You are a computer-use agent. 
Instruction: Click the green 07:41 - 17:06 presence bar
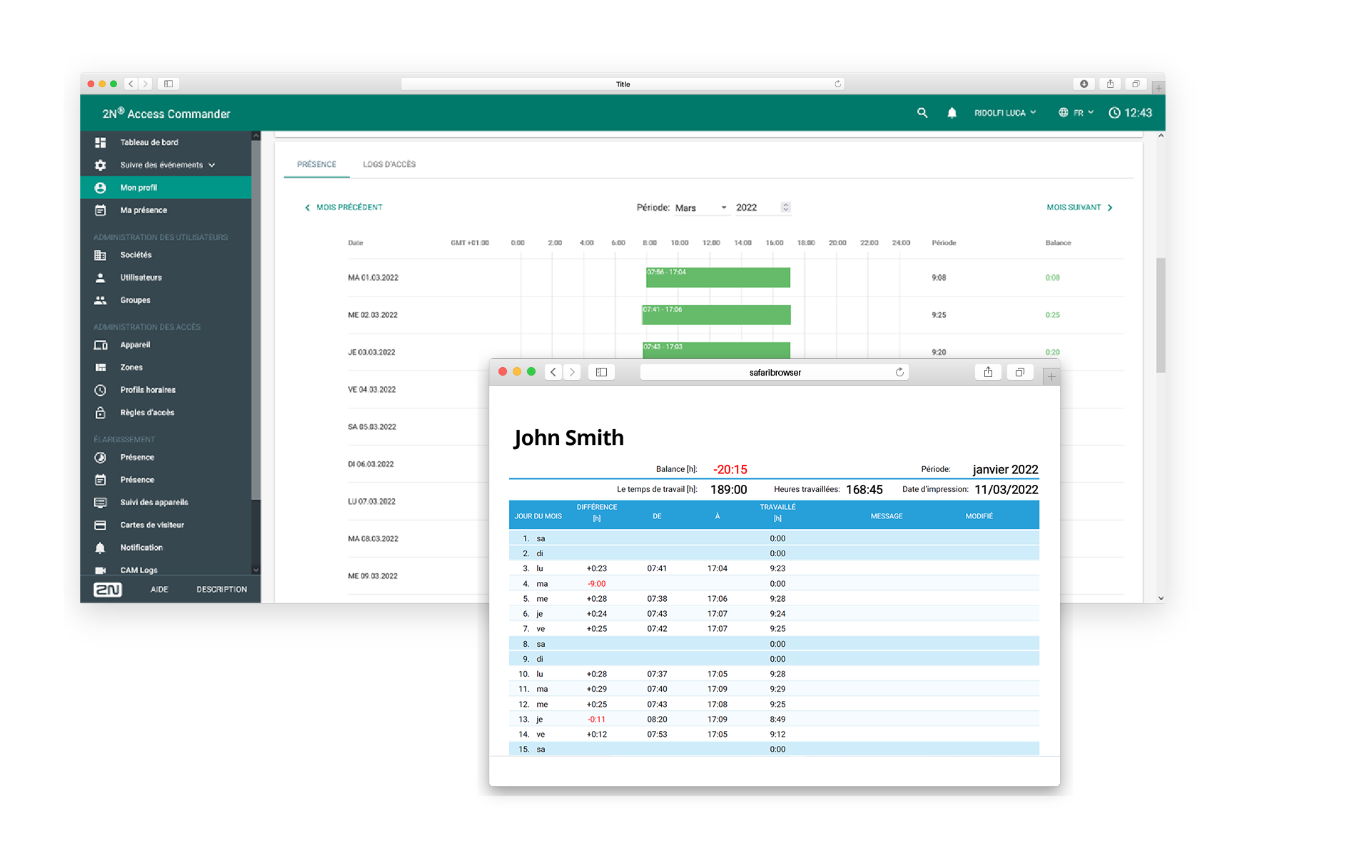[x=716, y=315]
